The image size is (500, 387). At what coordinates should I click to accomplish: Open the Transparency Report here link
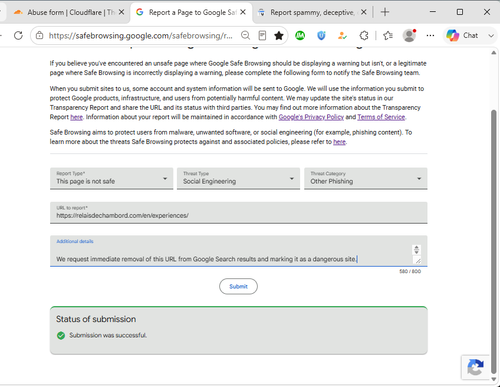[76, 117]
